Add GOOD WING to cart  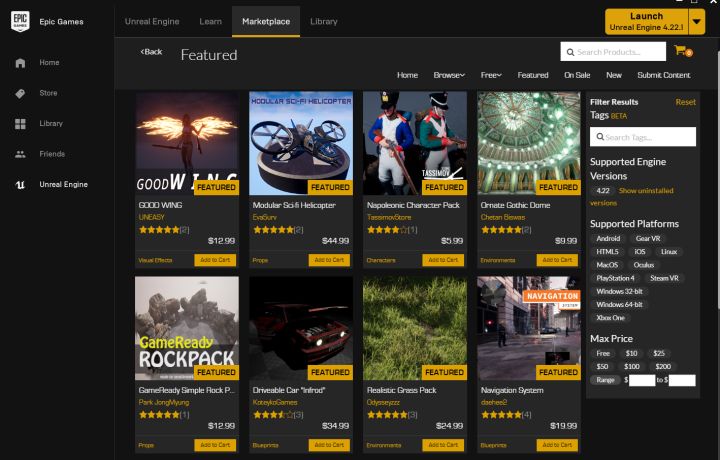215,260
